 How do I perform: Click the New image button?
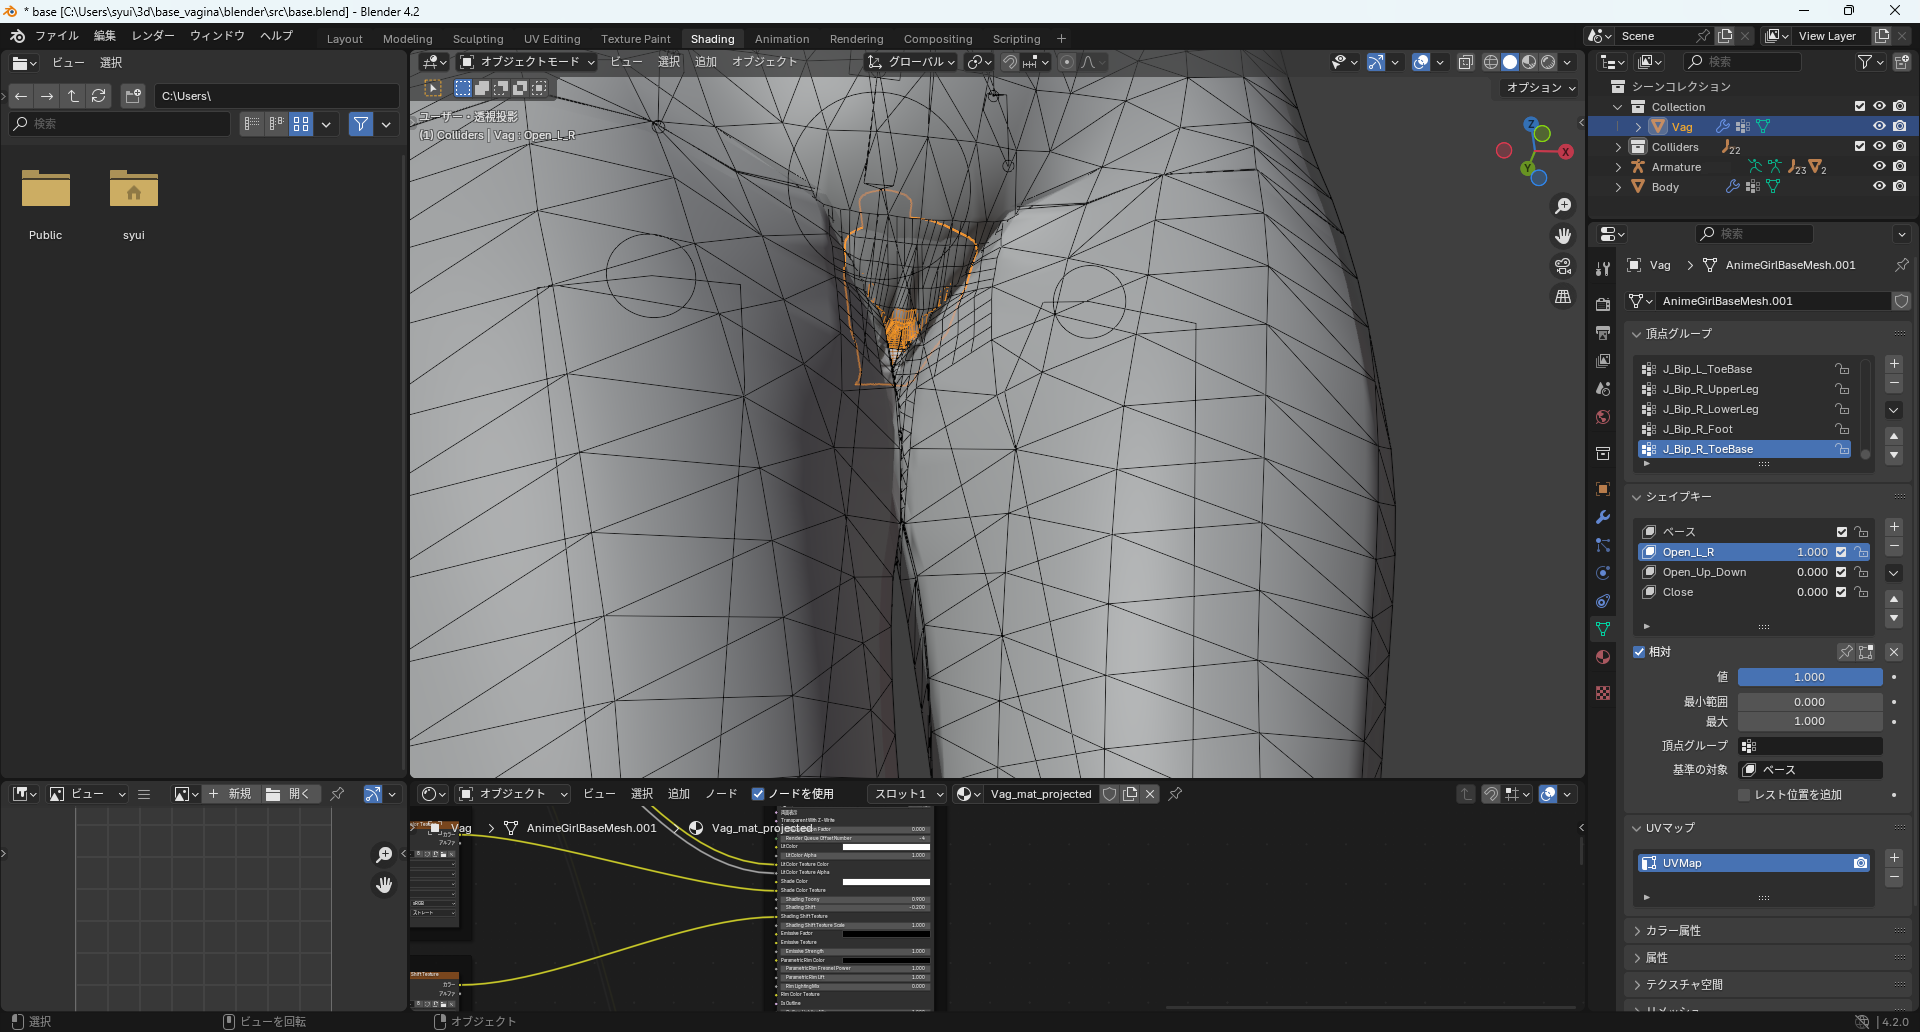[230, 794]
